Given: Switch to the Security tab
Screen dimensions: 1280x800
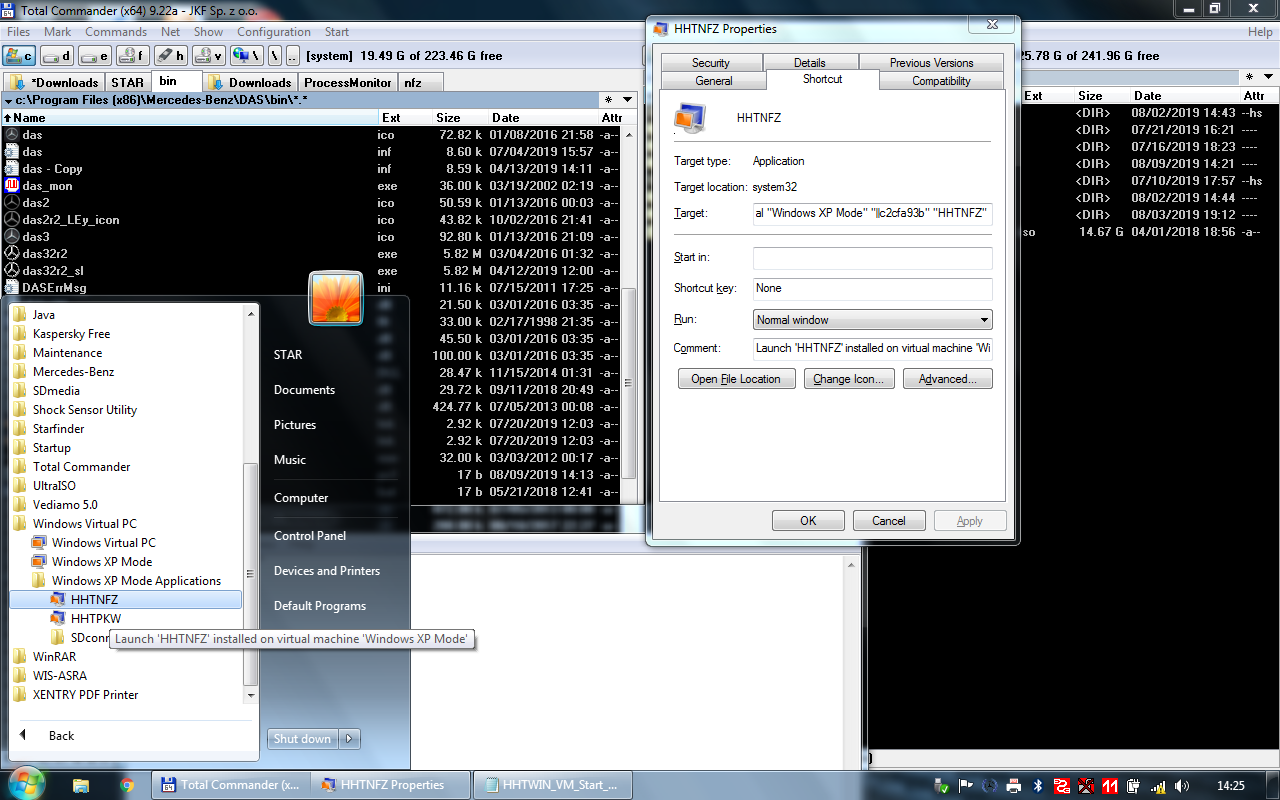Looking at the screenshot, I should tap(711, 62).
